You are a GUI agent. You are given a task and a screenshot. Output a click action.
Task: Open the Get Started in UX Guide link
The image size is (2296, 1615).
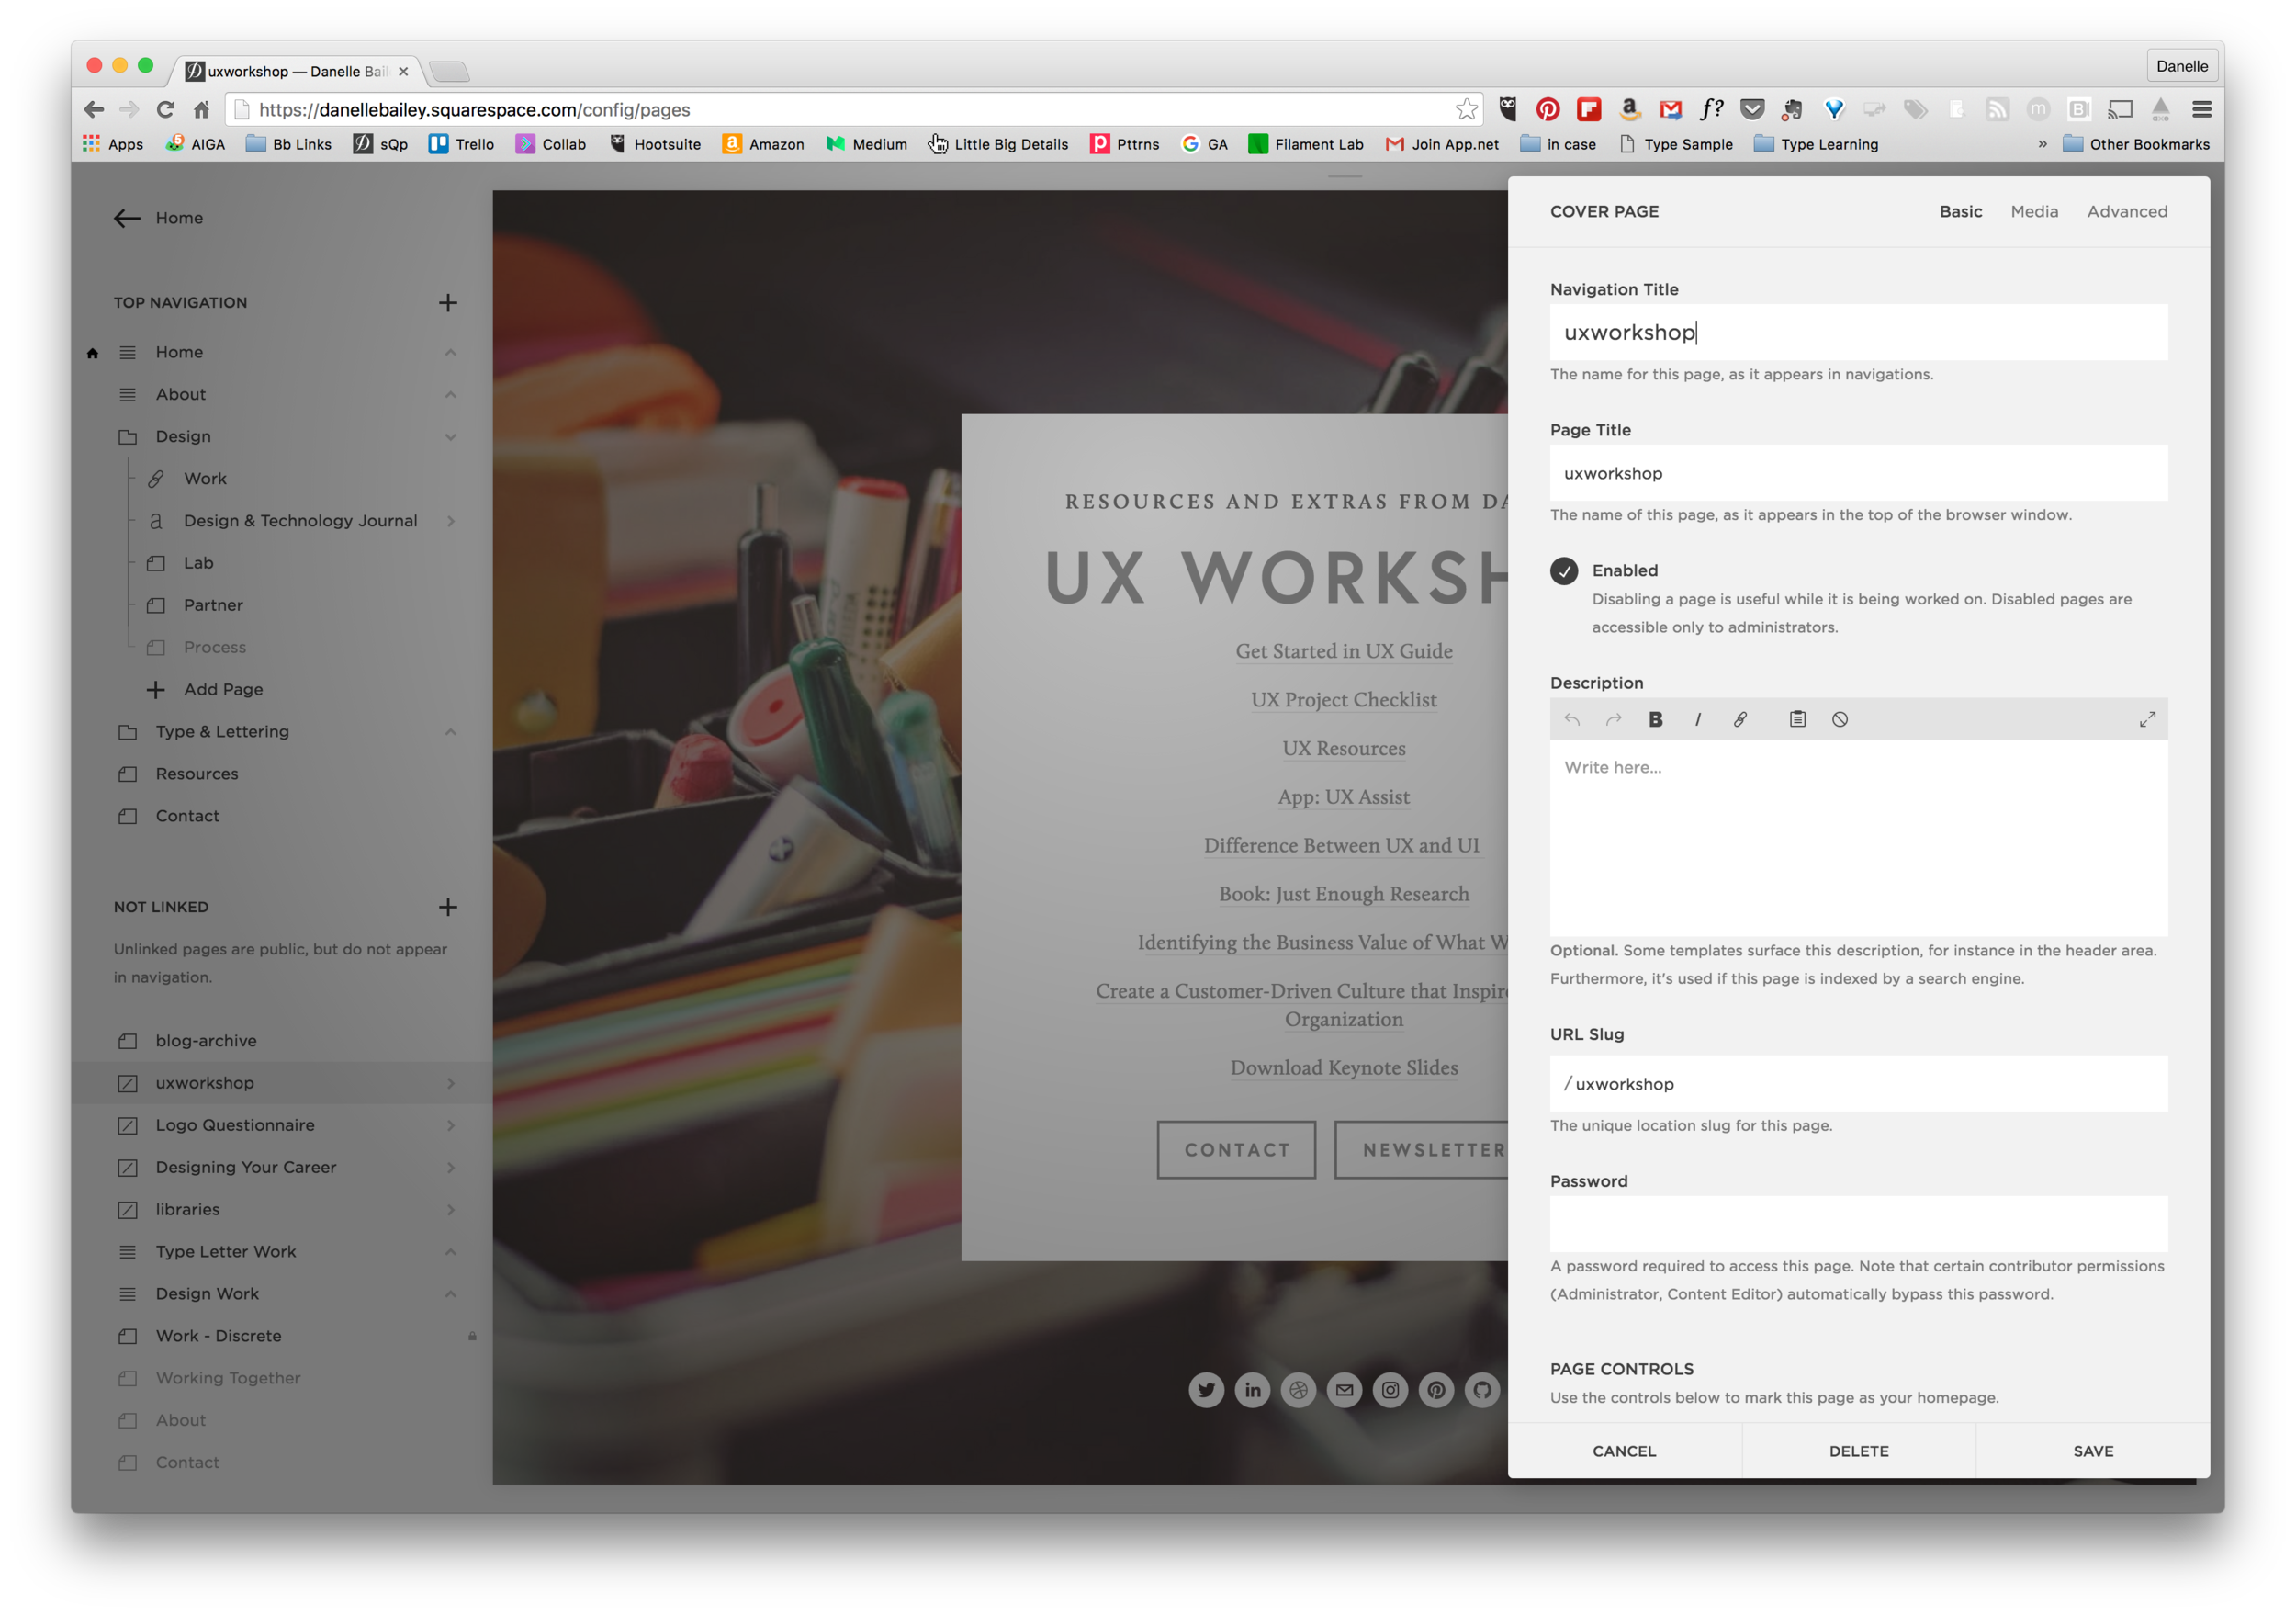click(1343, 651)
